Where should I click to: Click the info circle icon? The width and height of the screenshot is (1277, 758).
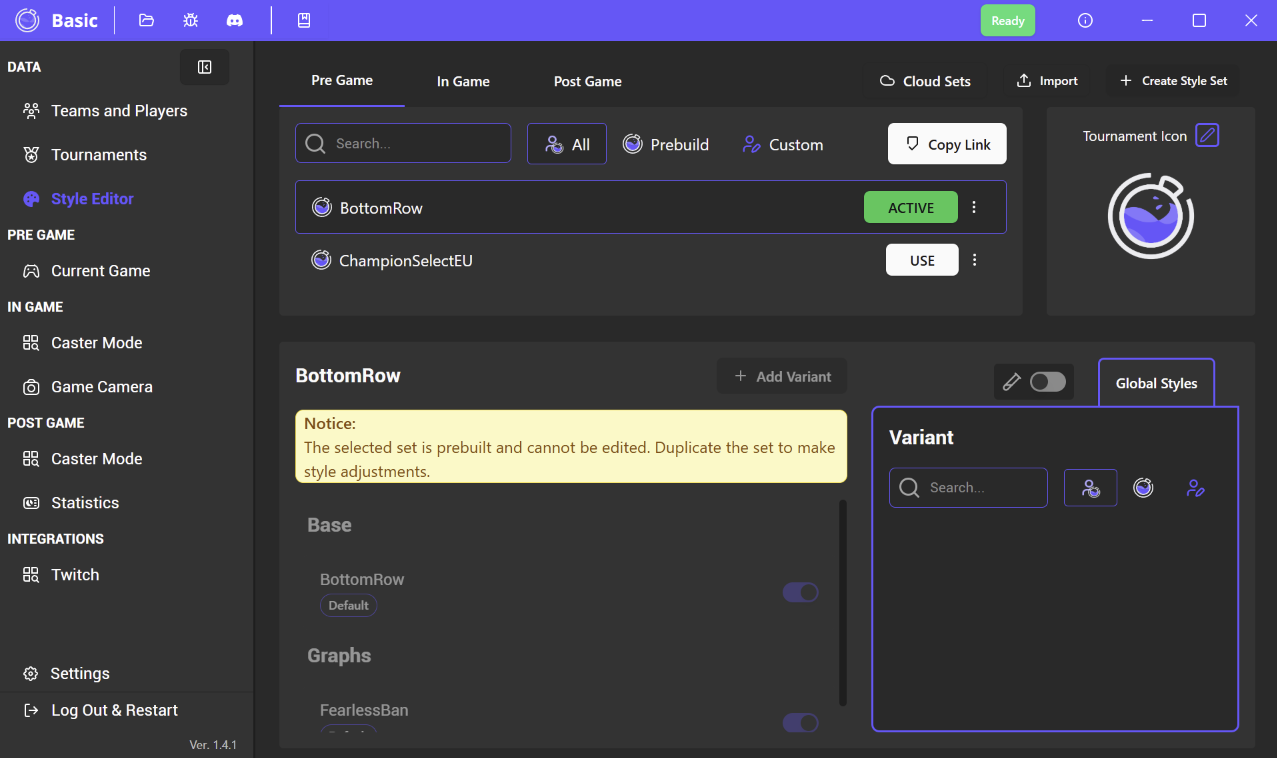pyautogui.click(x=1085, y=20)
